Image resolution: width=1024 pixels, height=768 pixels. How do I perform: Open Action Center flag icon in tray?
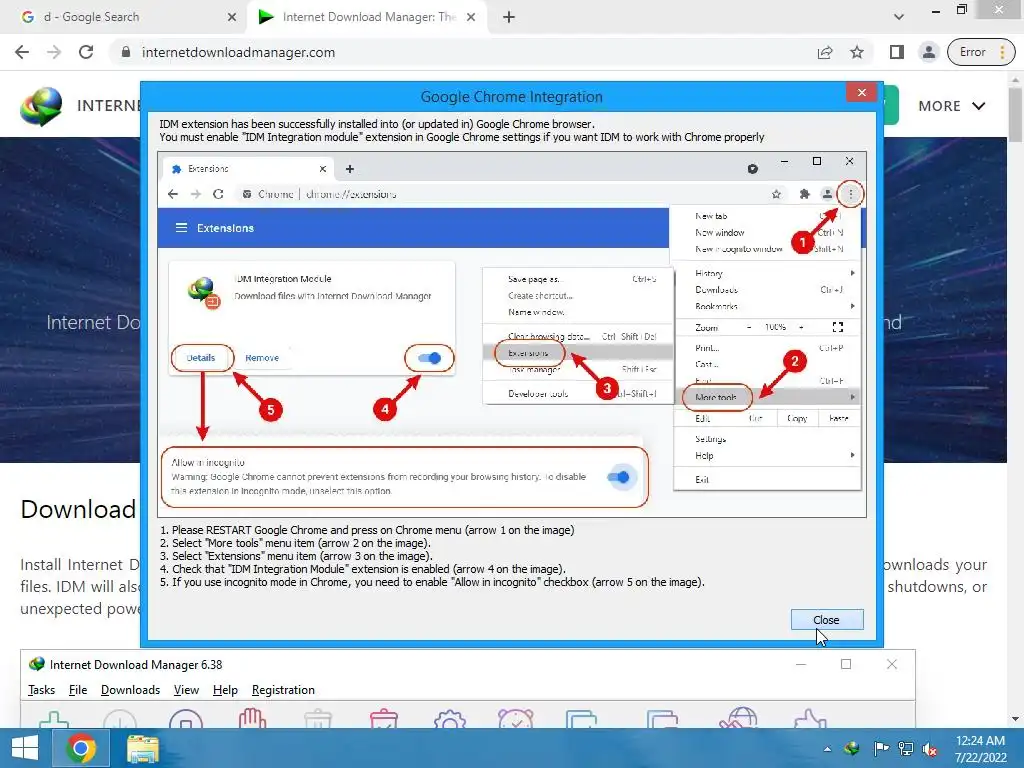coord(881,749)
